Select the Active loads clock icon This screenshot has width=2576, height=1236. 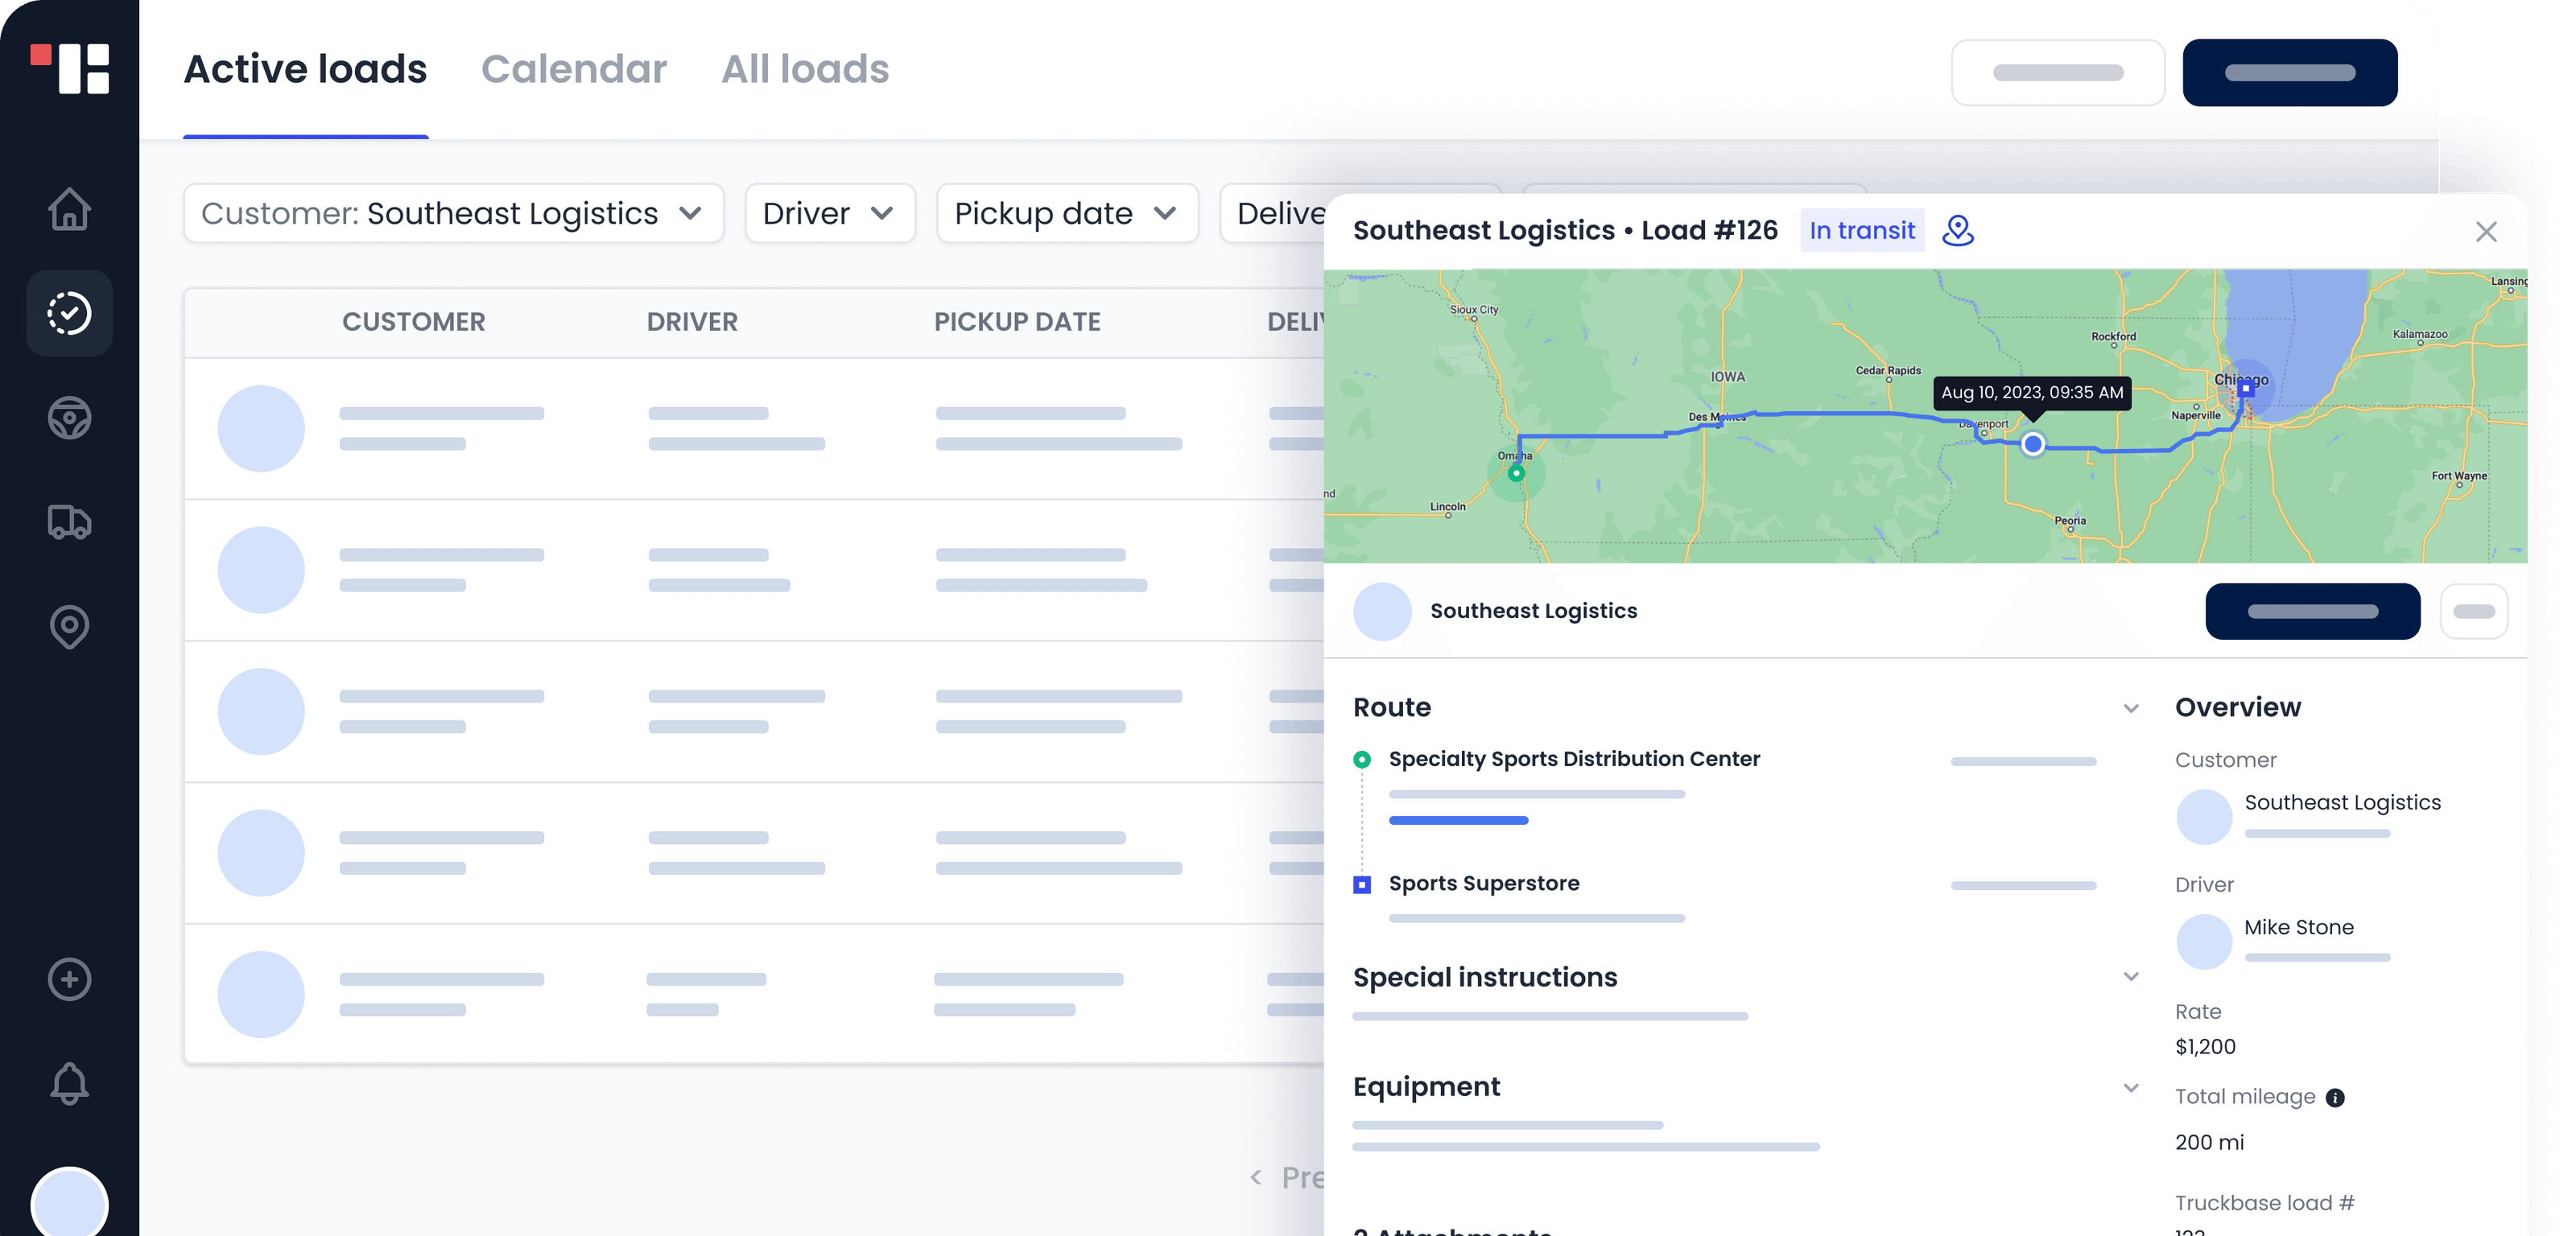pos(68,313)
